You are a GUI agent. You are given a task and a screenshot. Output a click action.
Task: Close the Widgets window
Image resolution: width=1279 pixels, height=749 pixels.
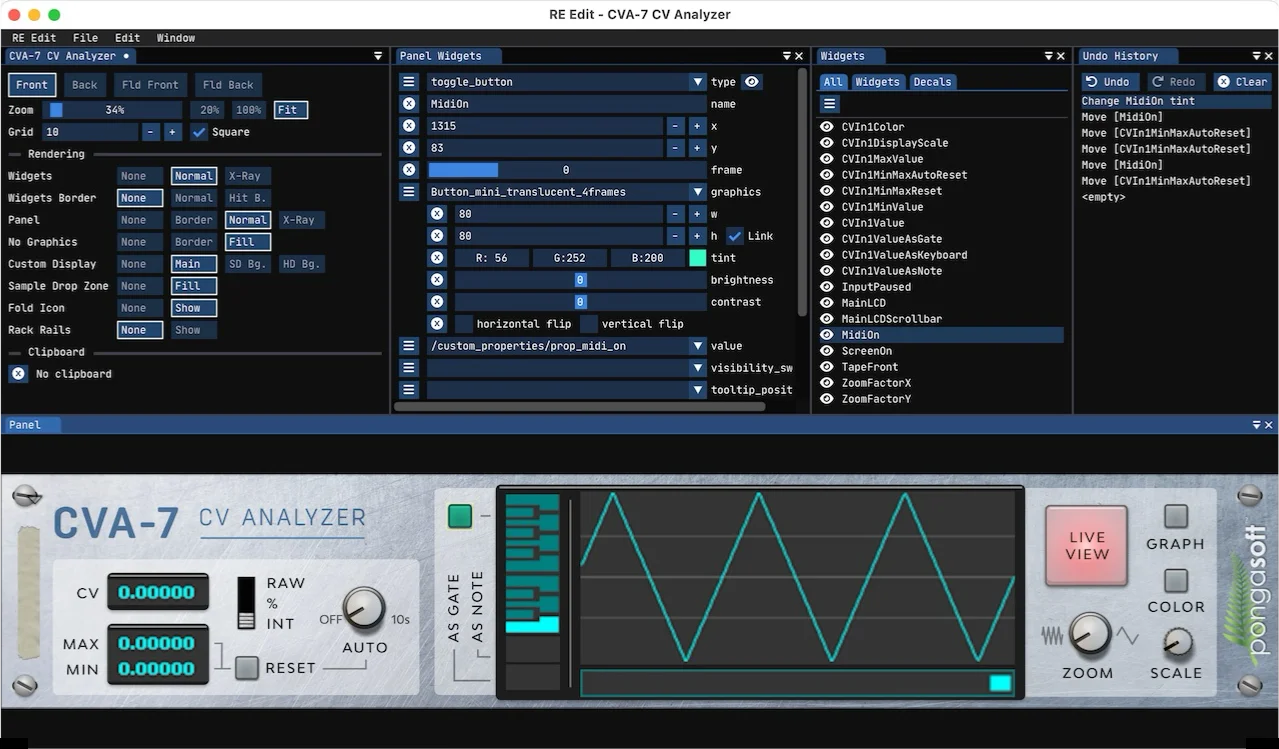coord(1061,56)
